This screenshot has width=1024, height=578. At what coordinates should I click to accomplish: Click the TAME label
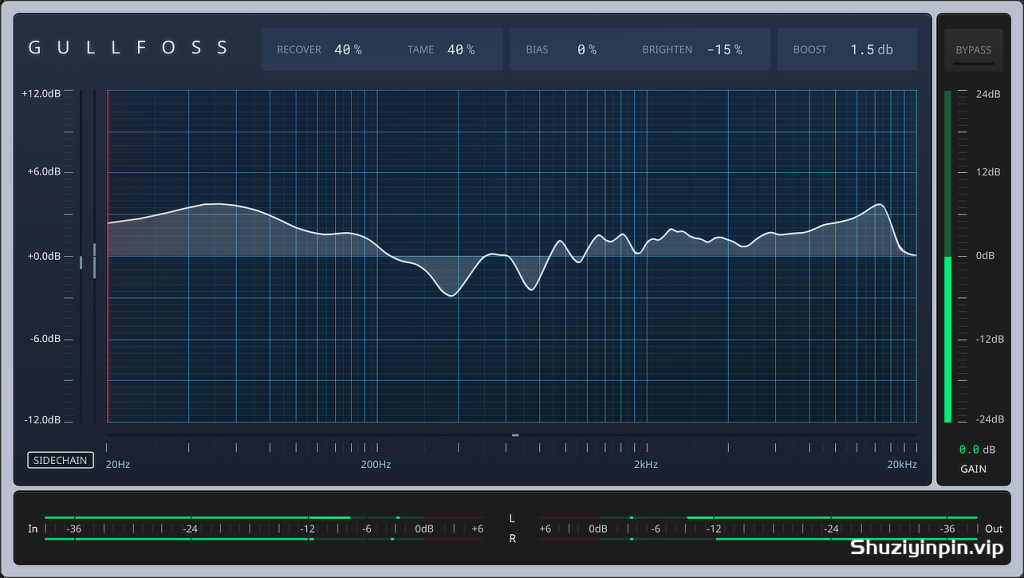click(421, 50)
